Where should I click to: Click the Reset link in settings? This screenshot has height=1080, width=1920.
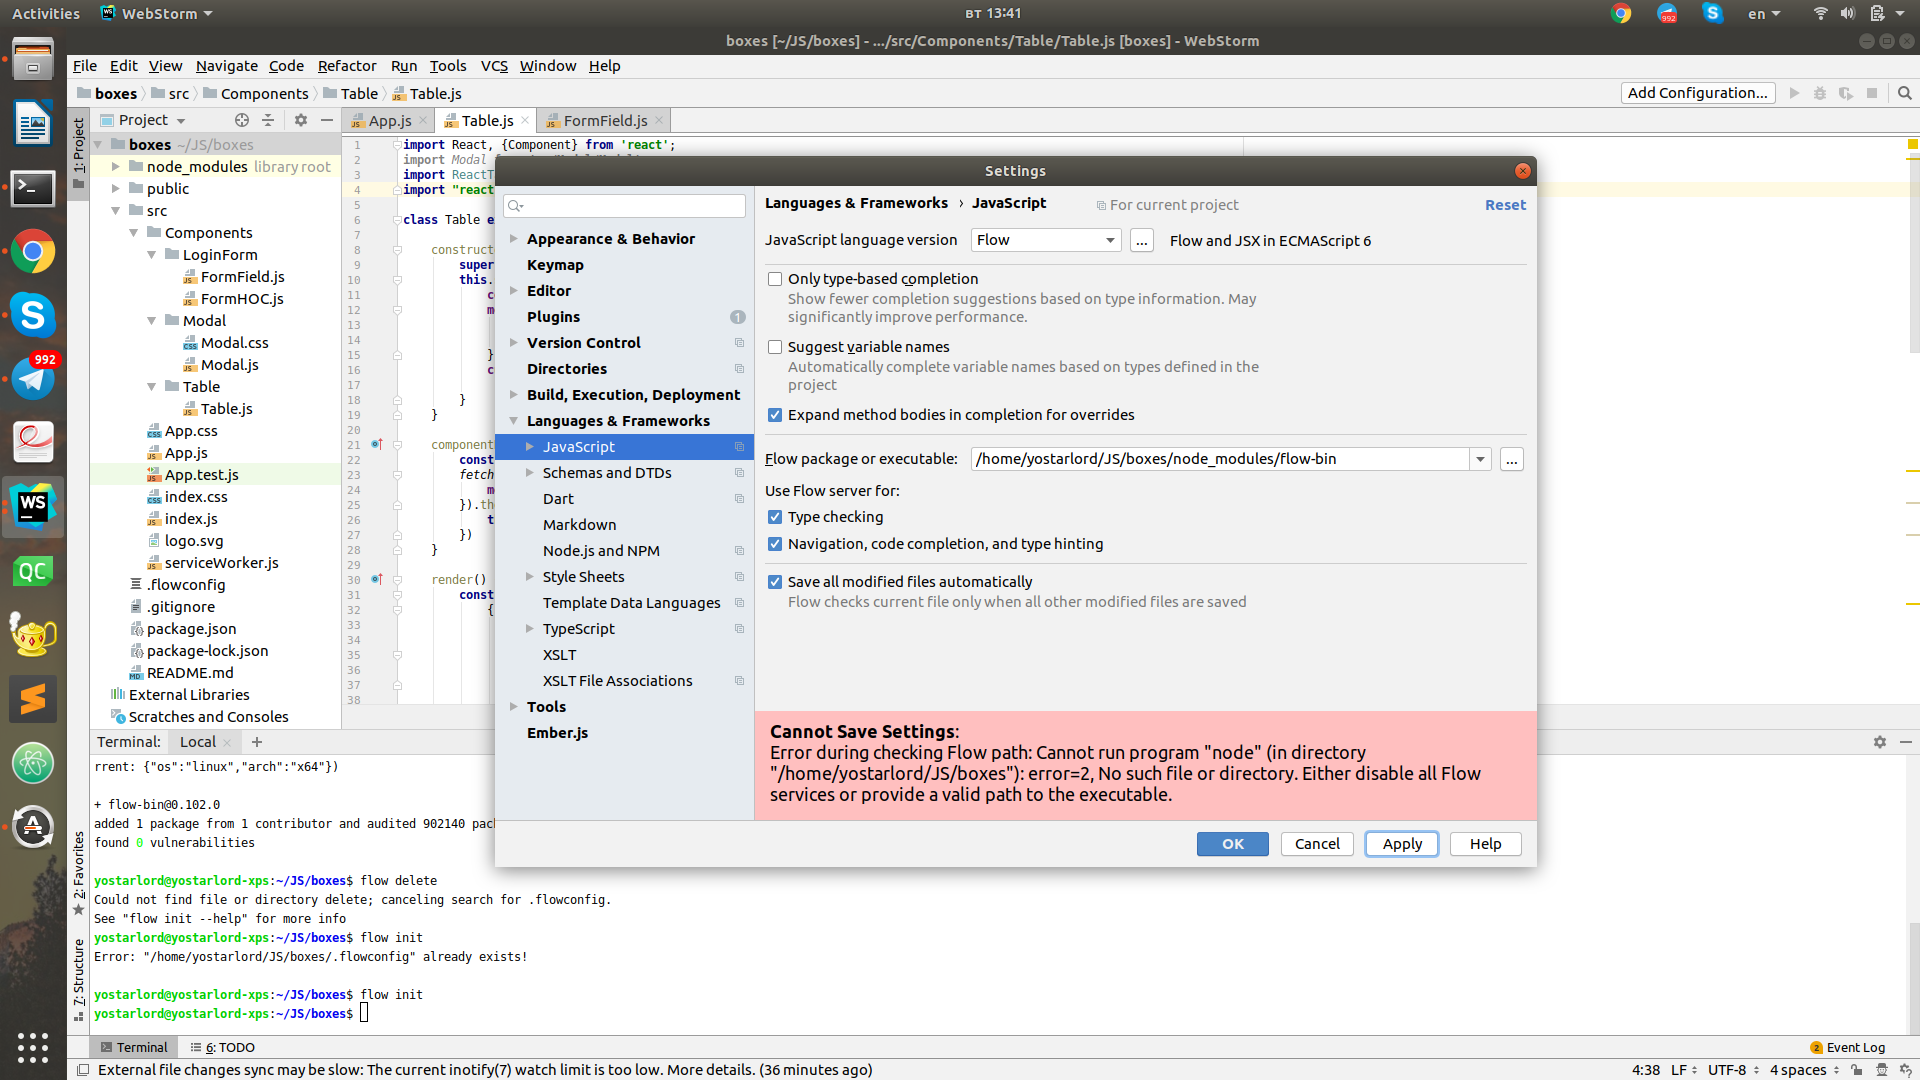pos(1505,205)
